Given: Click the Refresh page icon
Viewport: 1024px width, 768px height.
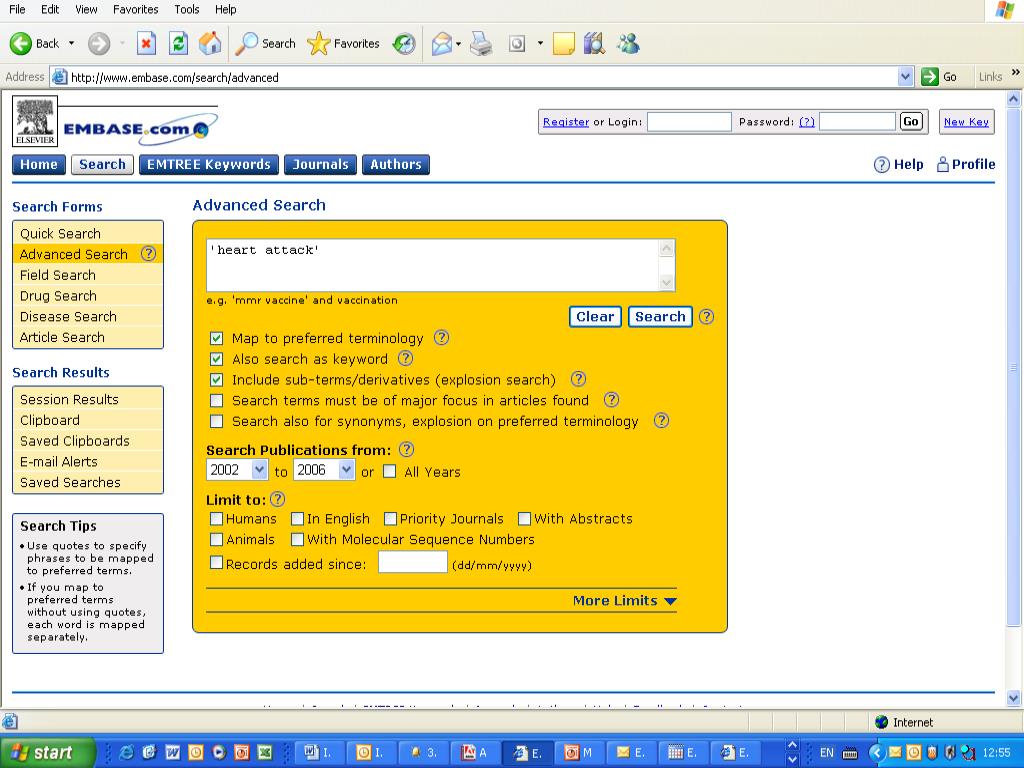Looking at the screenshot, I should (x=178, y=44).
